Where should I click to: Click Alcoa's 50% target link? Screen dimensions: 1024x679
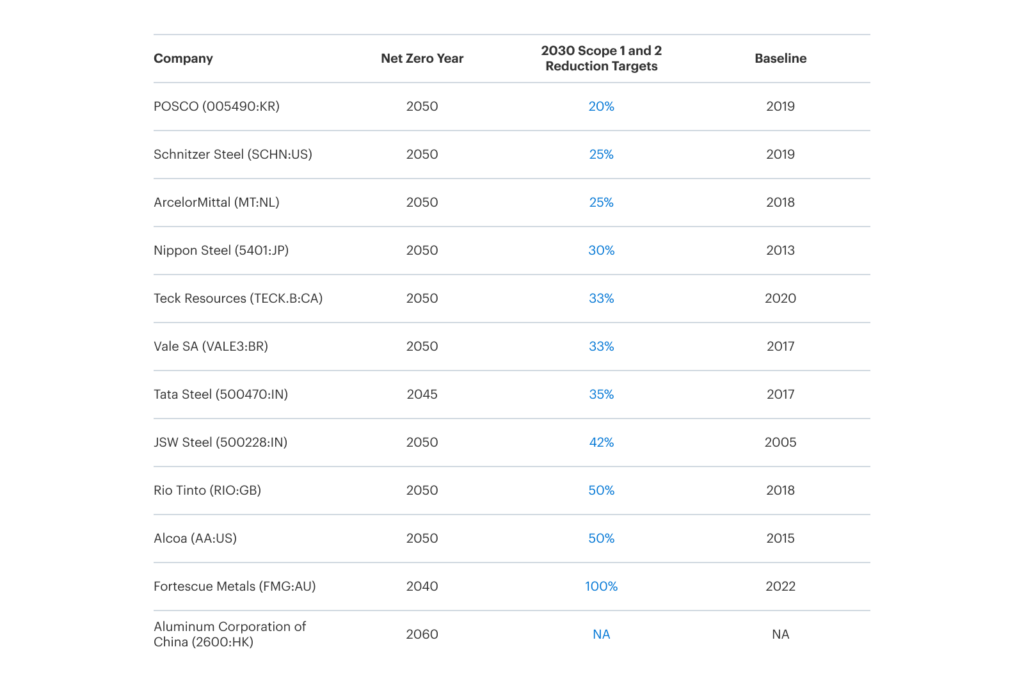coord(601,538)
